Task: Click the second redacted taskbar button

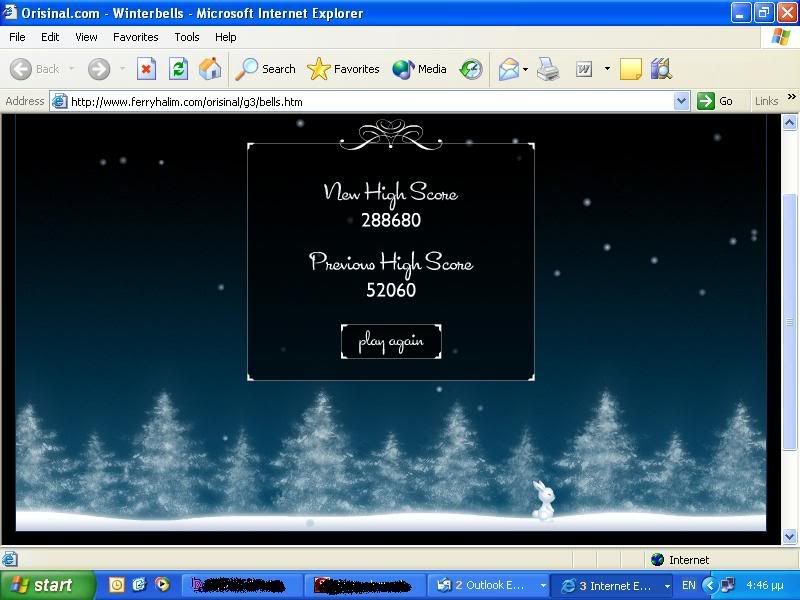Action: pyautogui.click(x=366, y=585)
